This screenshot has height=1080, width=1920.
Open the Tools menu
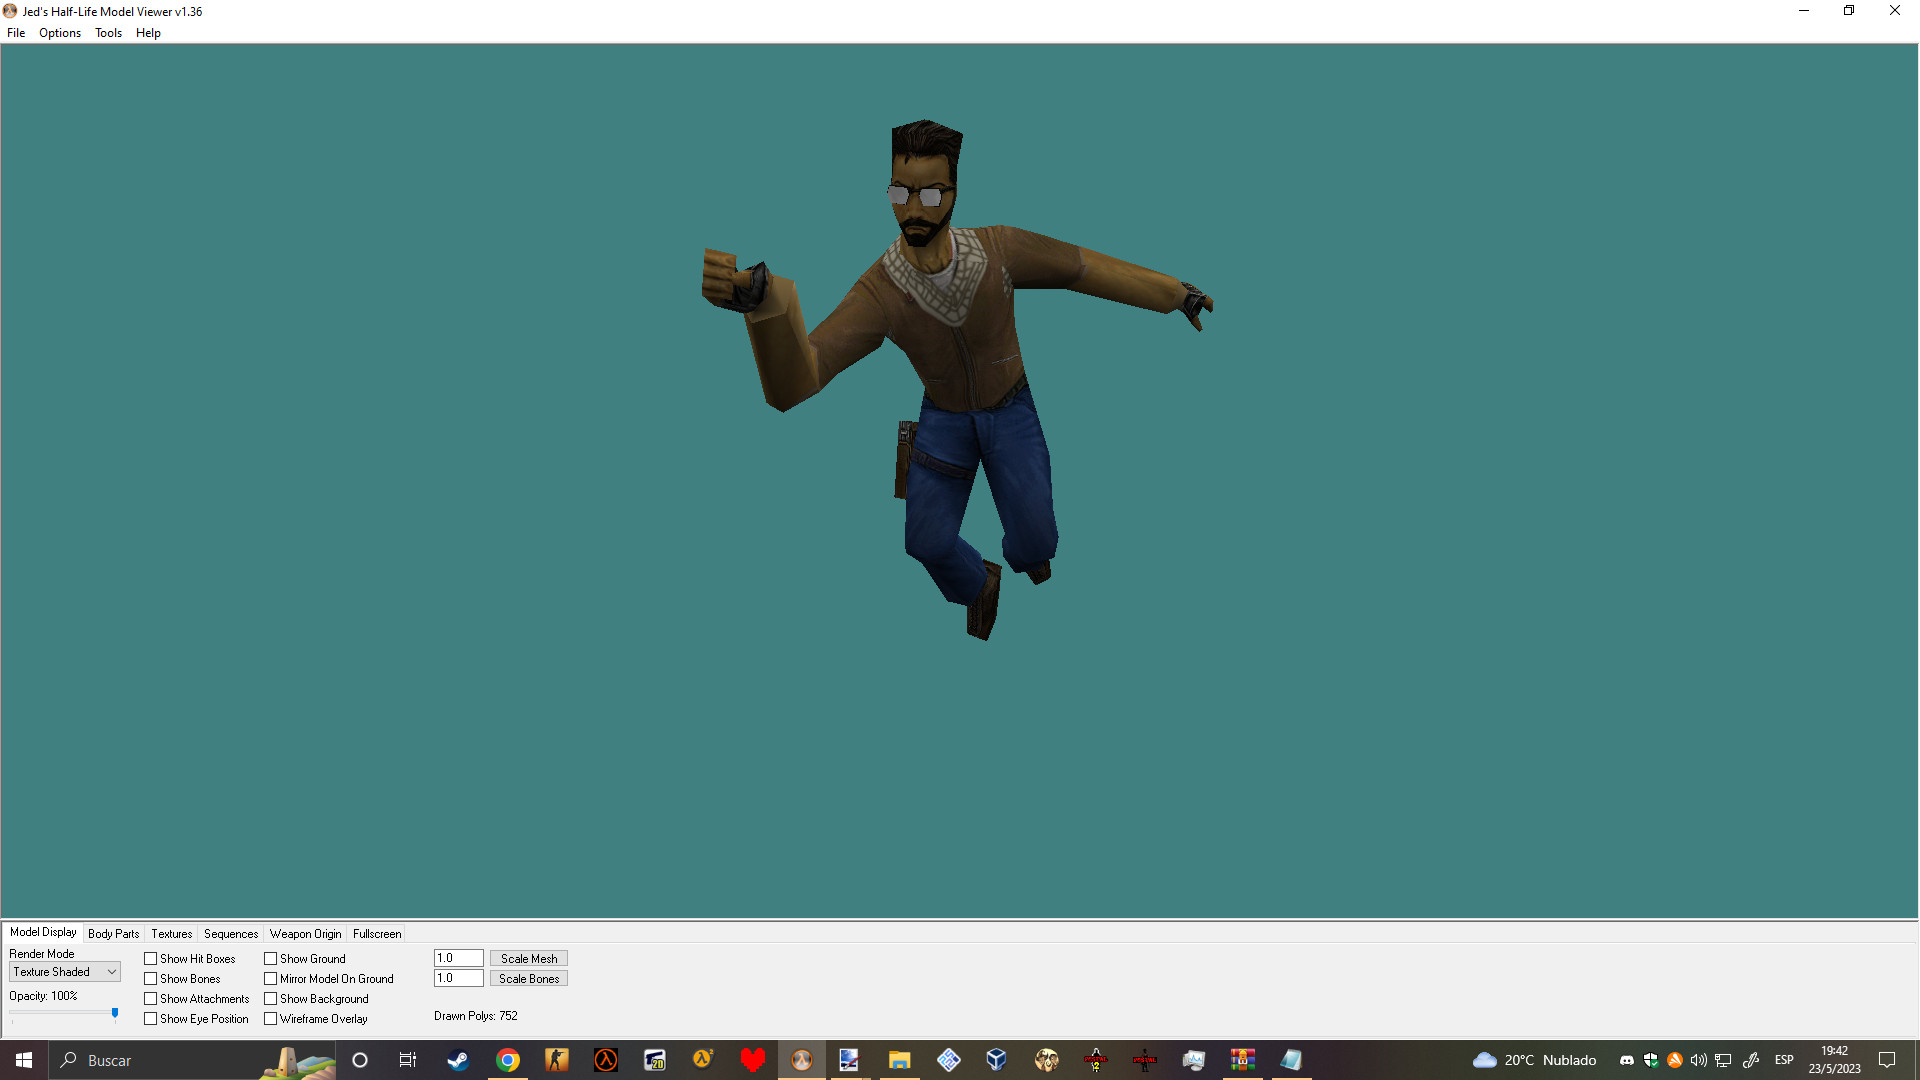[108, 33]
